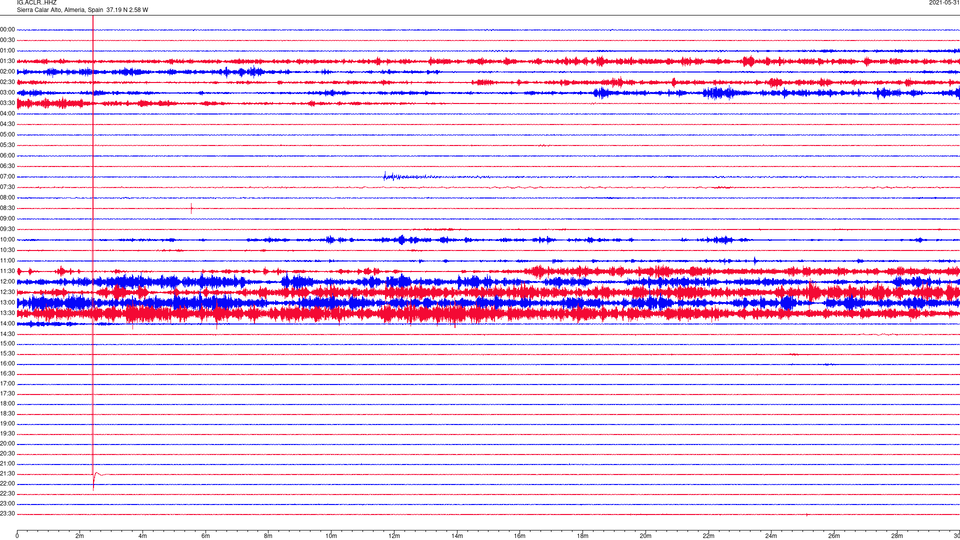The image size is (960, 540).
Task: Select the 12m axis tick label
Action: (x=394, y=536)
